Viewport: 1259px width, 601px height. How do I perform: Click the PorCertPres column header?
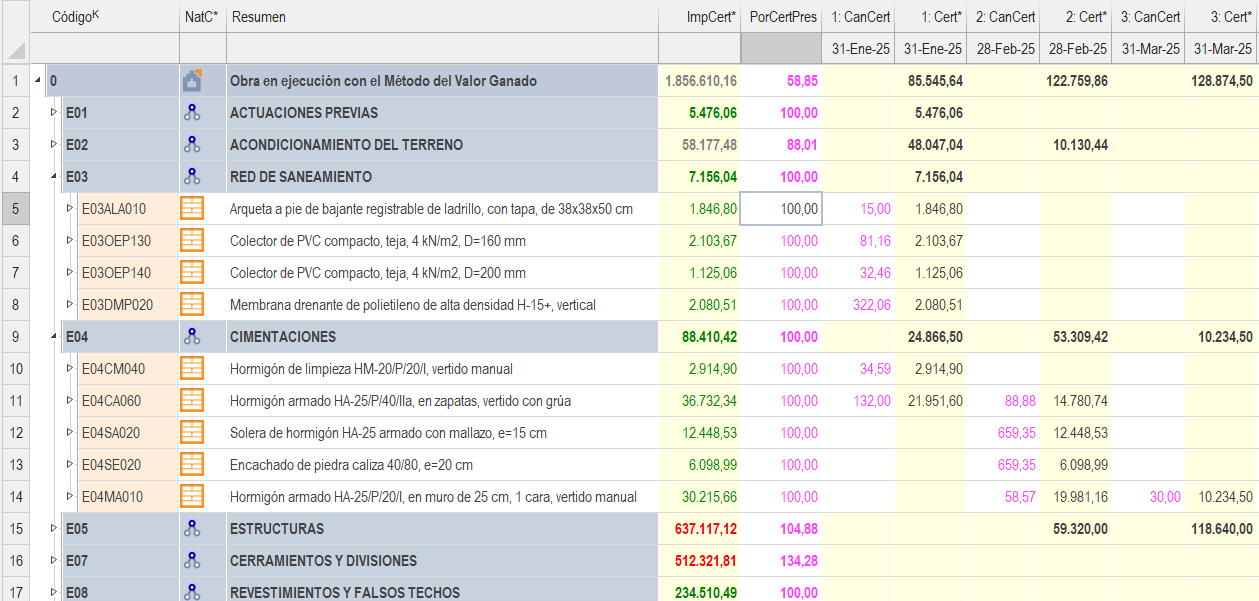780,17
